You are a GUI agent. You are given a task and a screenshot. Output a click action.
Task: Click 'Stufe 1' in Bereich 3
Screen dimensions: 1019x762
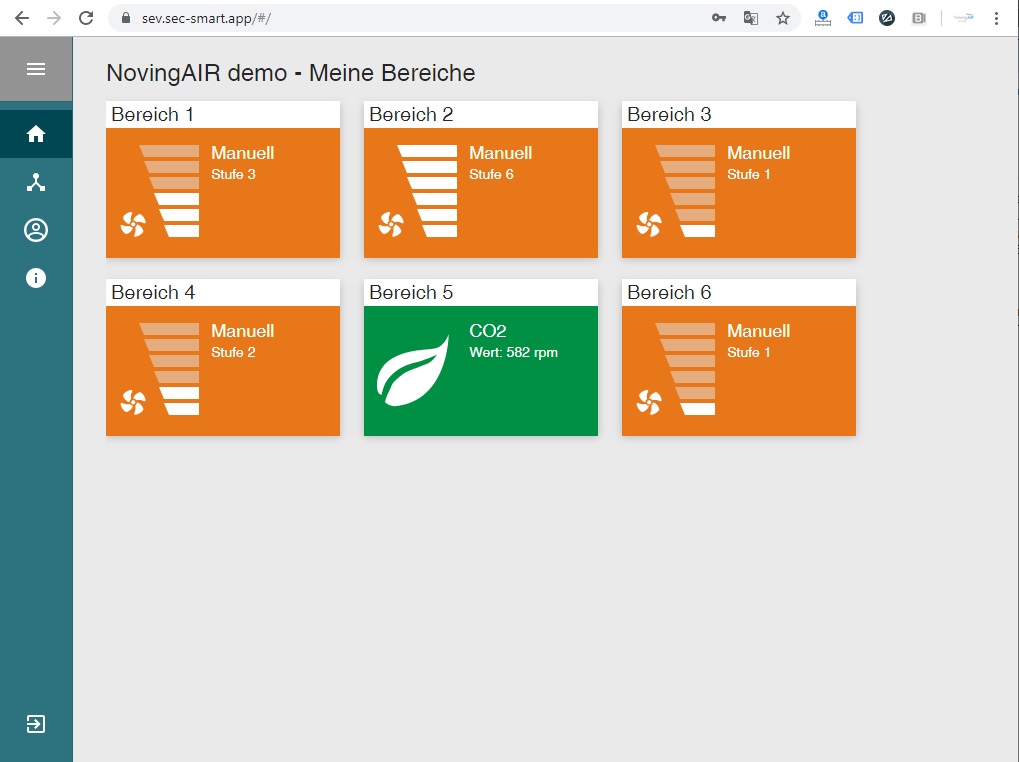749,174
